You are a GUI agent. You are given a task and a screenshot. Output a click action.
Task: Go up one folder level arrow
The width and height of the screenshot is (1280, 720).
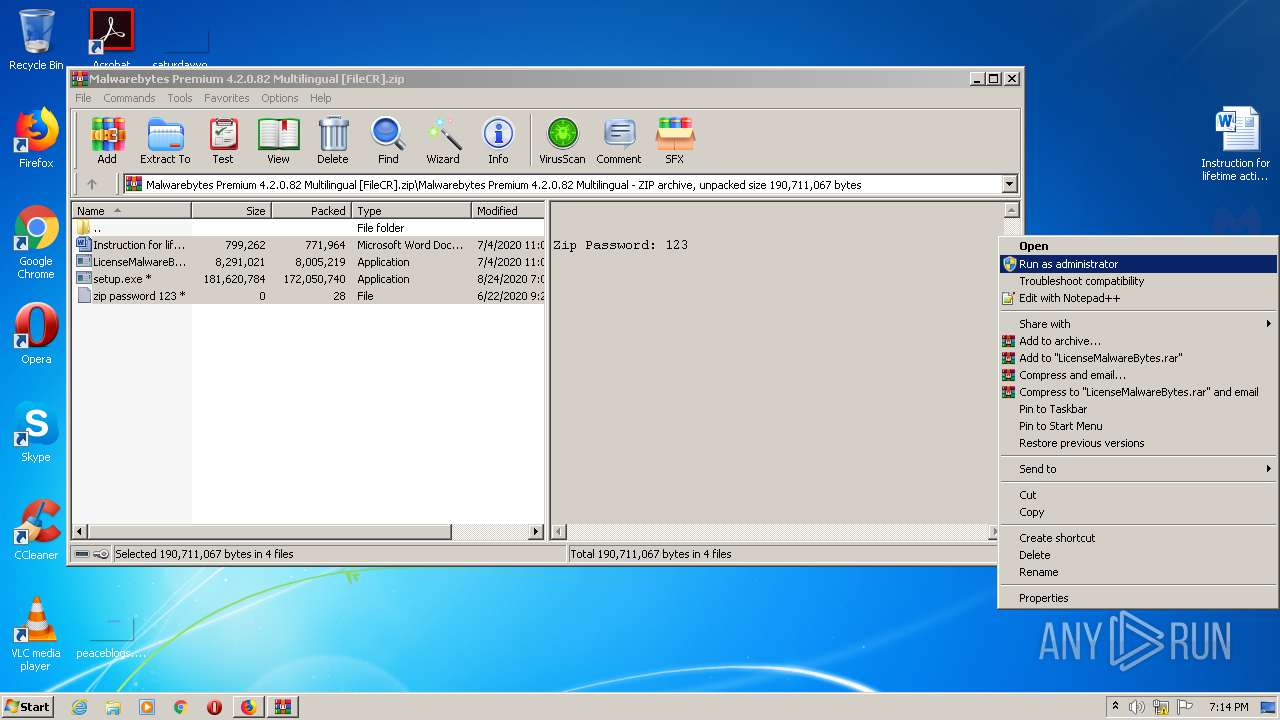pyautogui.click(x=92, y=184)
